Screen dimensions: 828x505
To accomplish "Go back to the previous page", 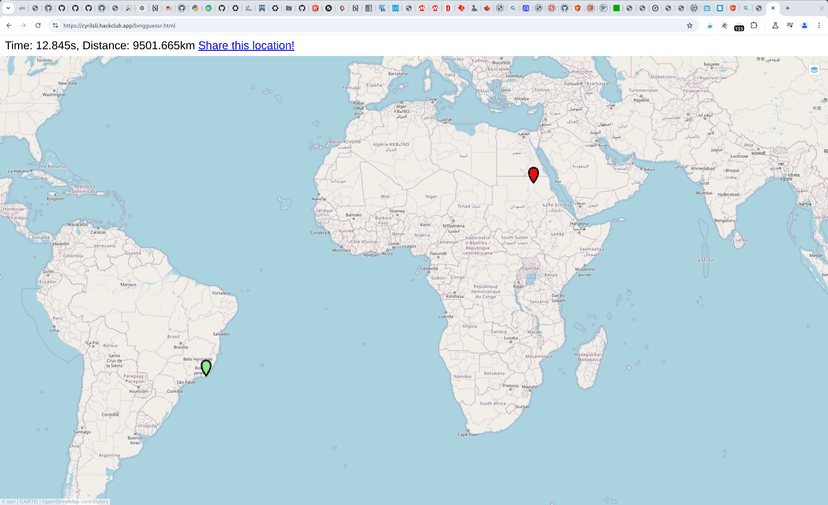I will click(9, 26).
